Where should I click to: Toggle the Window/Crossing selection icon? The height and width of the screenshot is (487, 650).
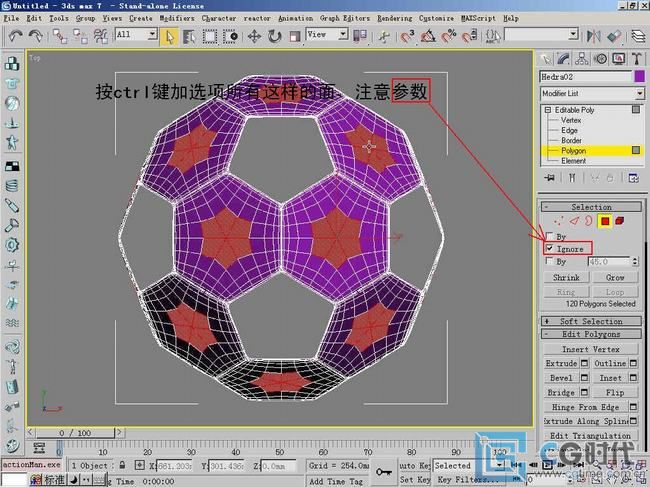click(x=230, y=37)
